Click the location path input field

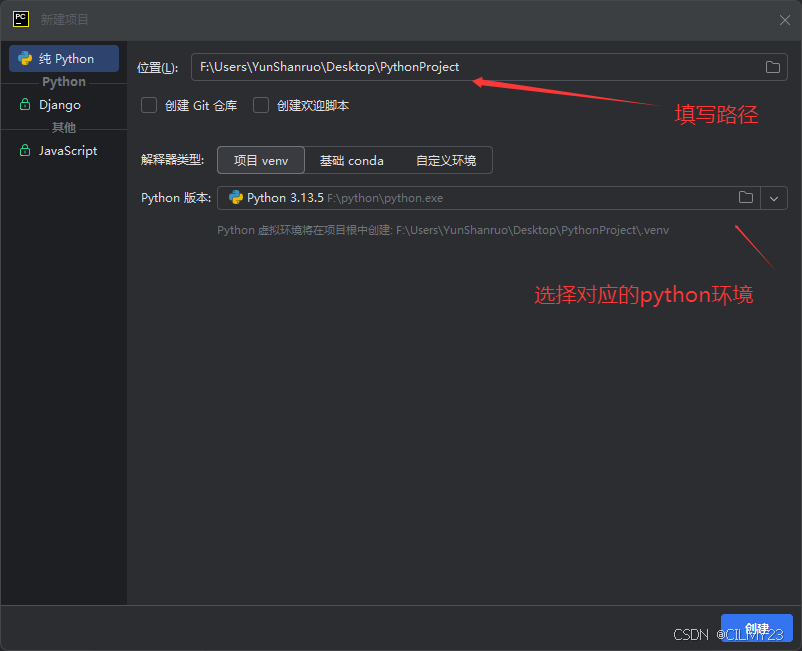(x=489, y=67)
